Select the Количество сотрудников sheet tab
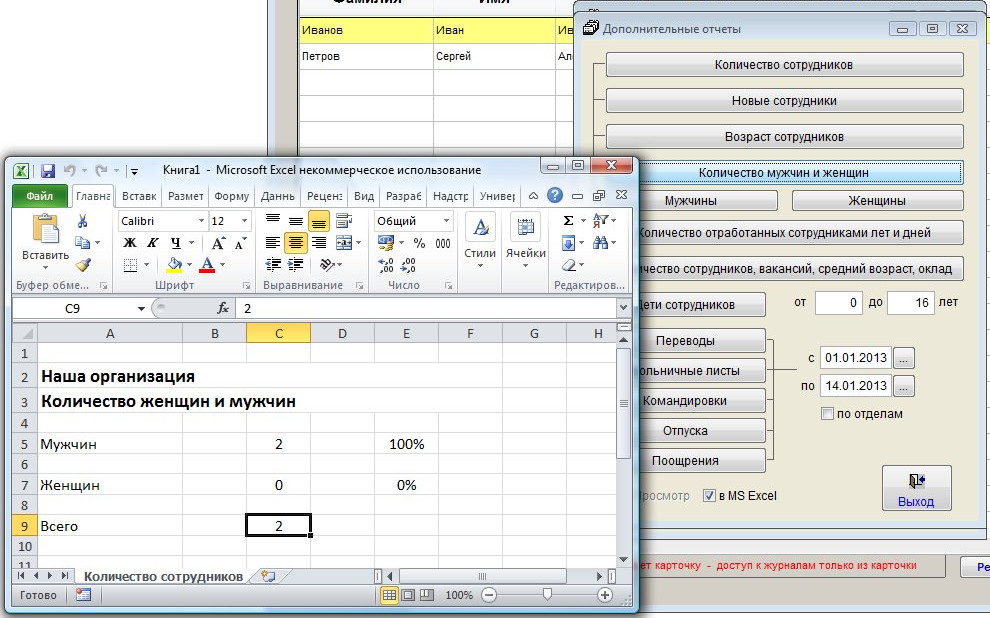The width and height of the screenshot is (990, 618). (x=164, y=576)
